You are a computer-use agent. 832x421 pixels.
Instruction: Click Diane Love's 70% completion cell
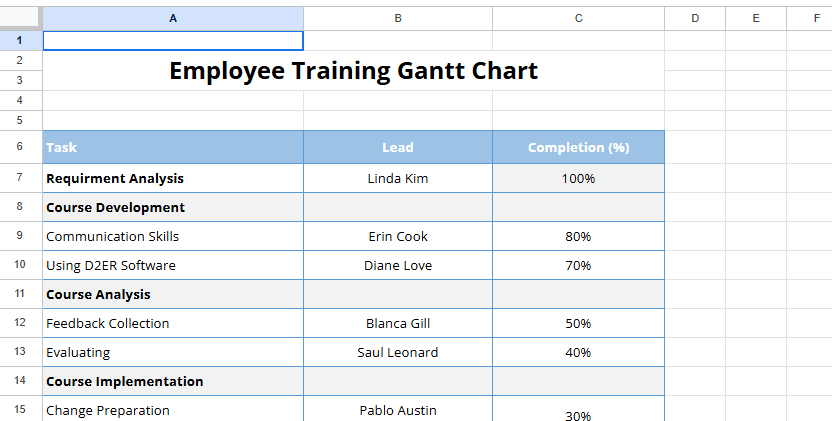click(578, 265)
